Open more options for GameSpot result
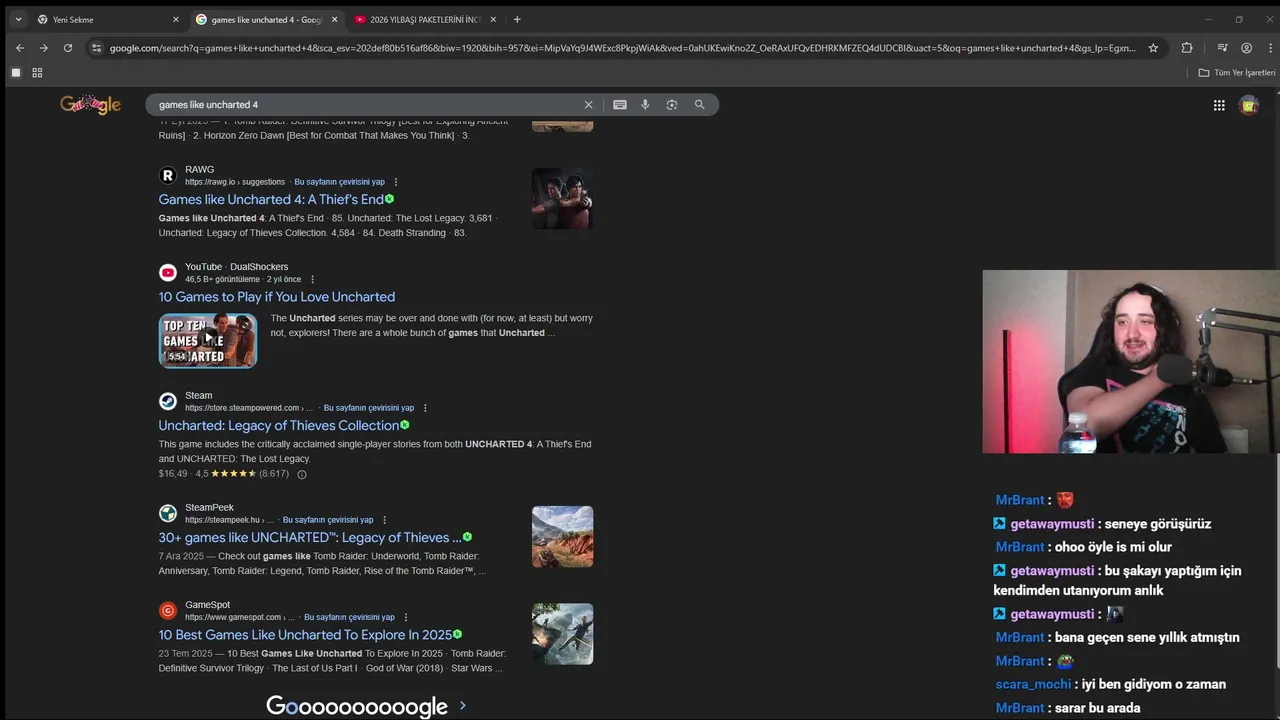The width and height of the screenshot is (1280, 720). pos(405,617)
